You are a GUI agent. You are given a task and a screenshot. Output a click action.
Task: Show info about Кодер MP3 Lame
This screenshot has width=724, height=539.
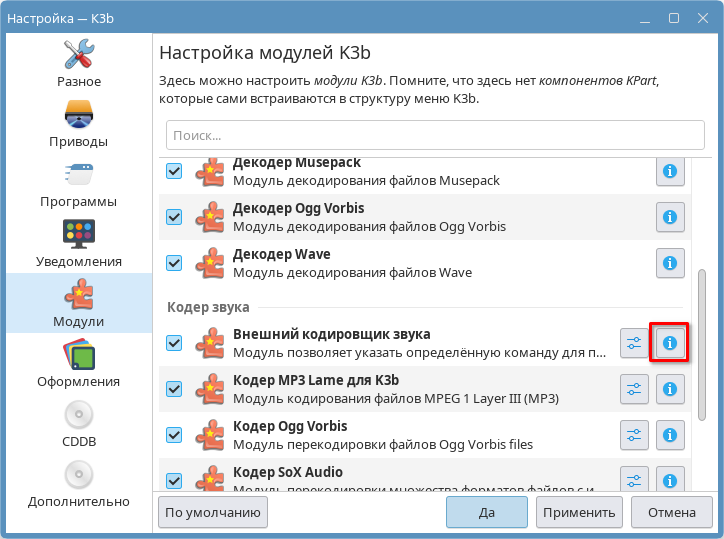point(670,389)
